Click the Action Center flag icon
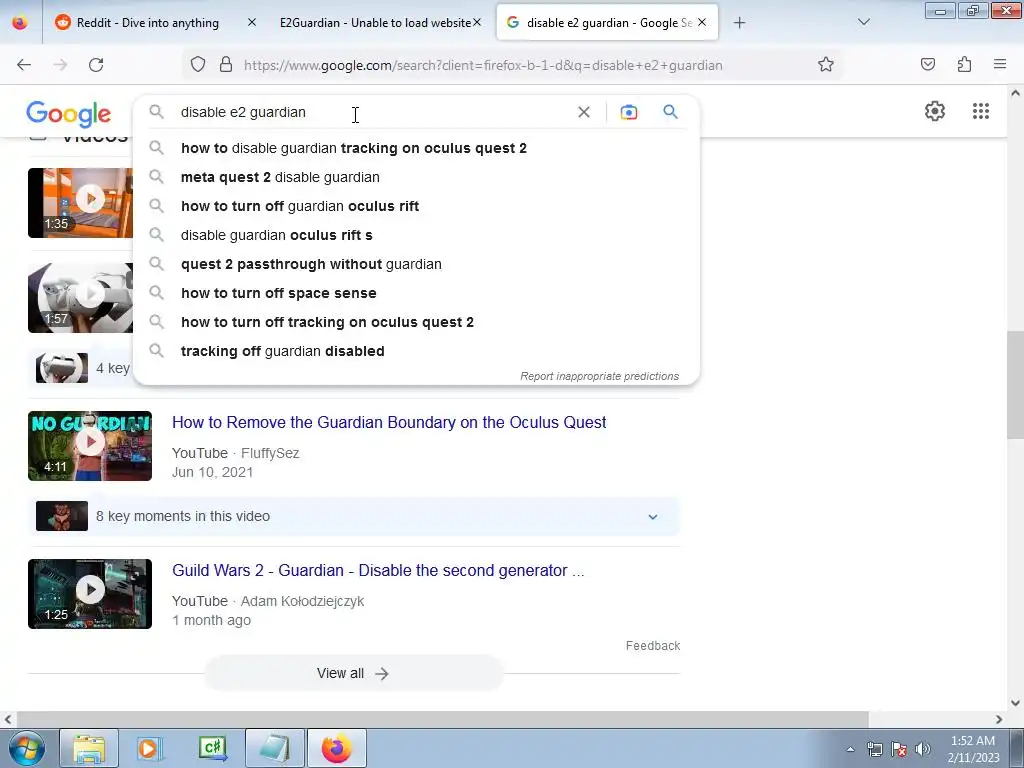Image resolution: width=1024 pixels, height=768 pixels. pyautogui.click(x=899, y=749)
